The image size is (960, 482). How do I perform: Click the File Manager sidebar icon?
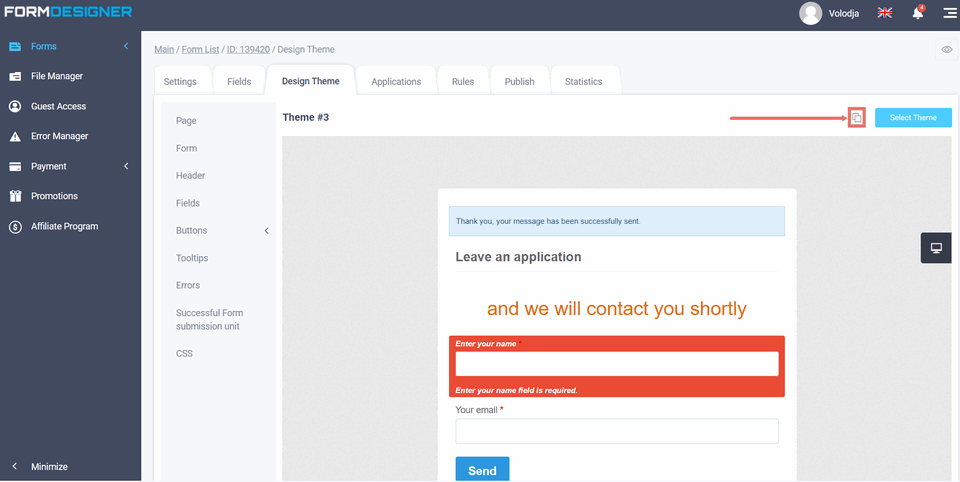(x=15, y=77)
